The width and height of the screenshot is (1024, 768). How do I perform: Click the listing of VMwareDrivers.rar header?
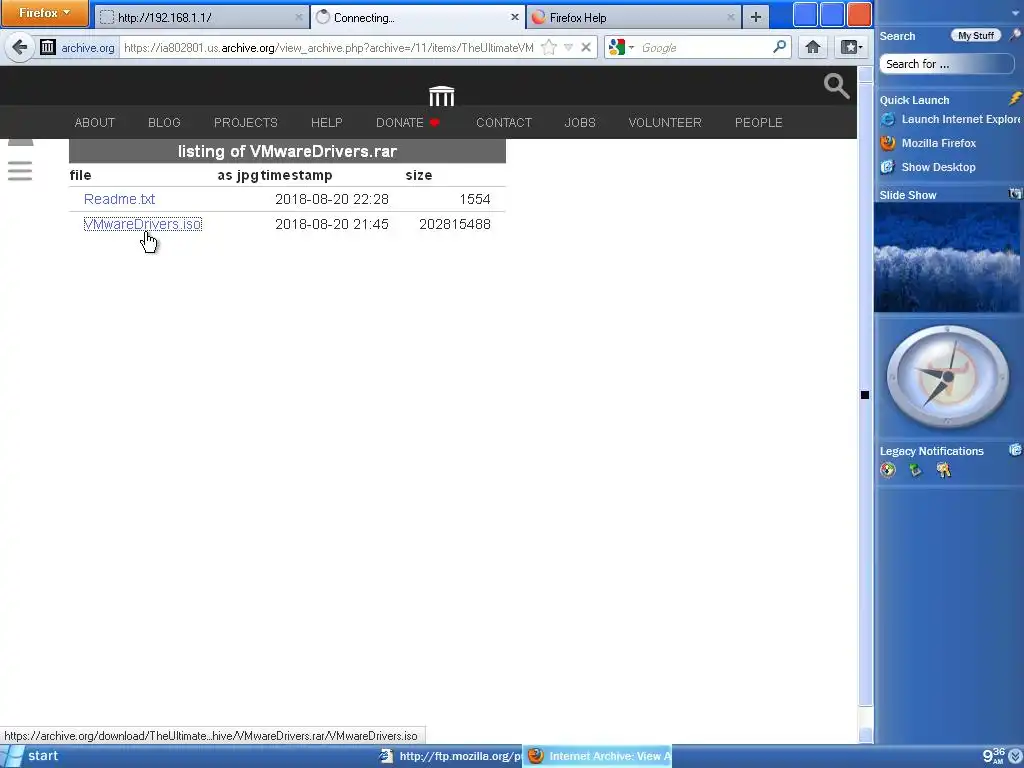pyautogui.click(x=287, y=152)
